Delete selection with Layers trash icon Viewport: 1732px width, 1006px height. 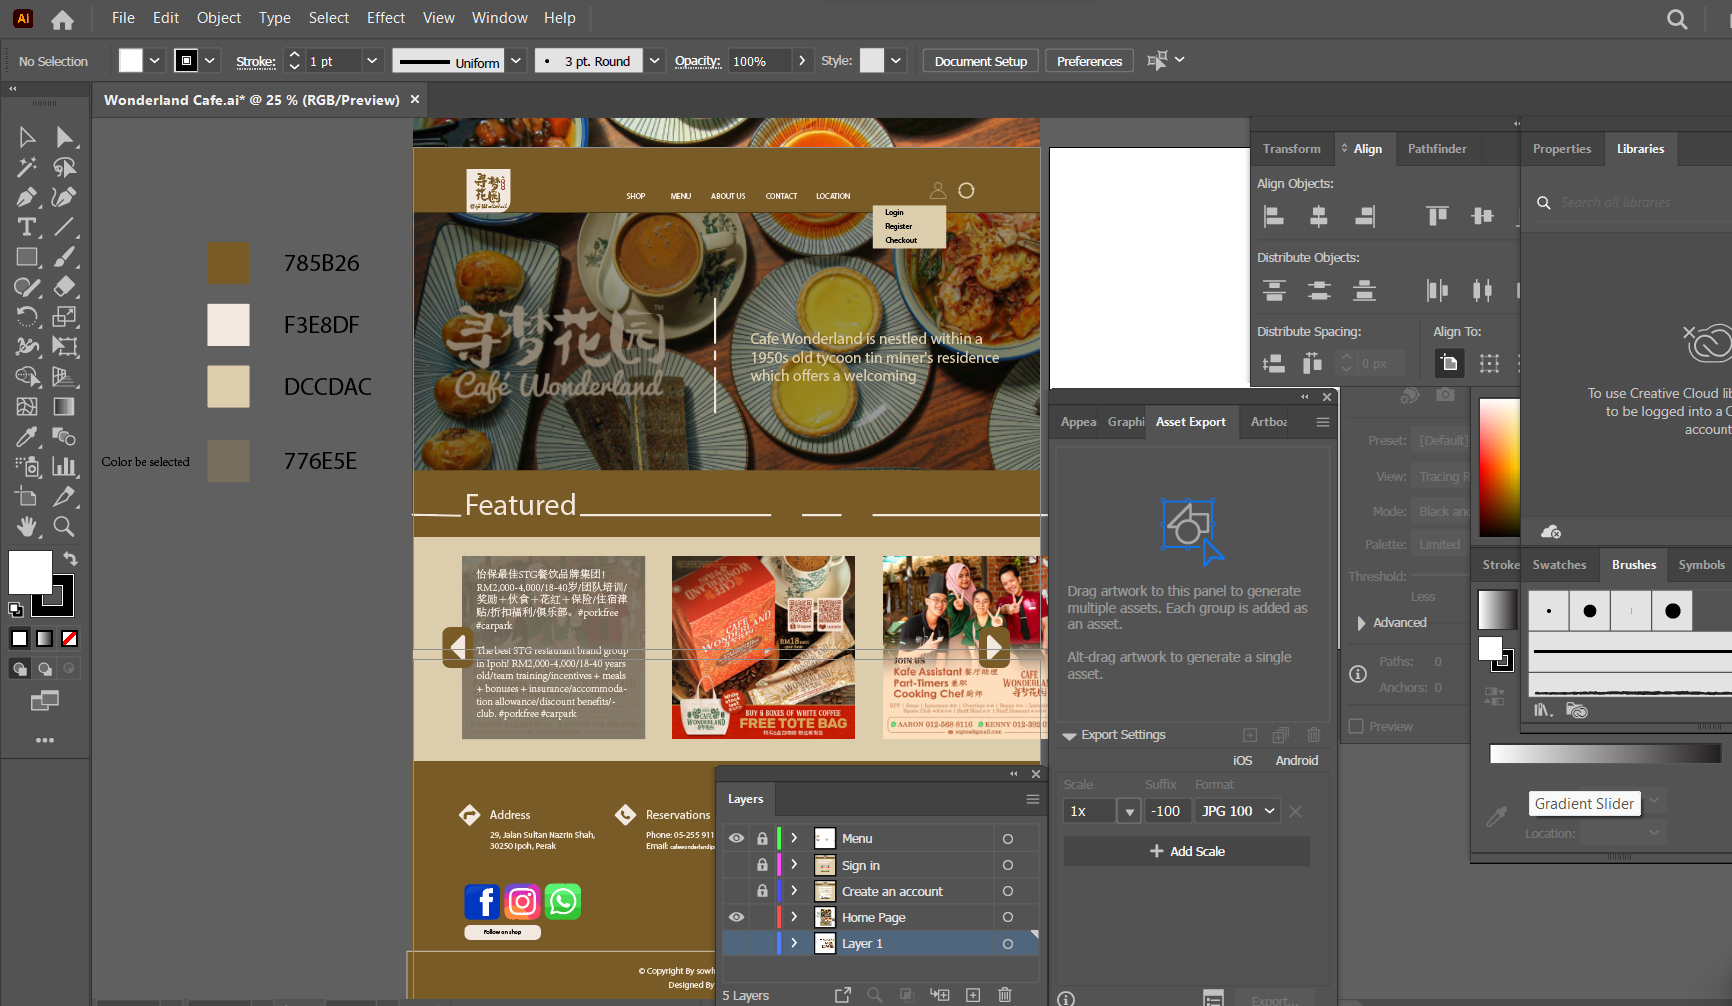click(1005, 995)
